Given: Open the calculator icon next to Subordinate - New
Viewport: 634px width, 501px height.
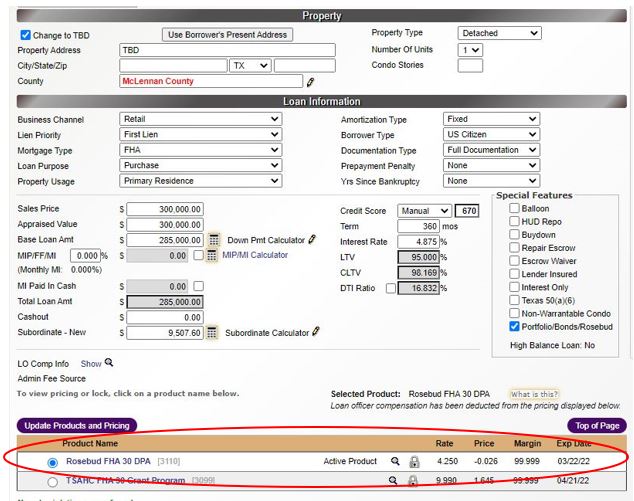Looking at the screenshot, I should (213, 332).
